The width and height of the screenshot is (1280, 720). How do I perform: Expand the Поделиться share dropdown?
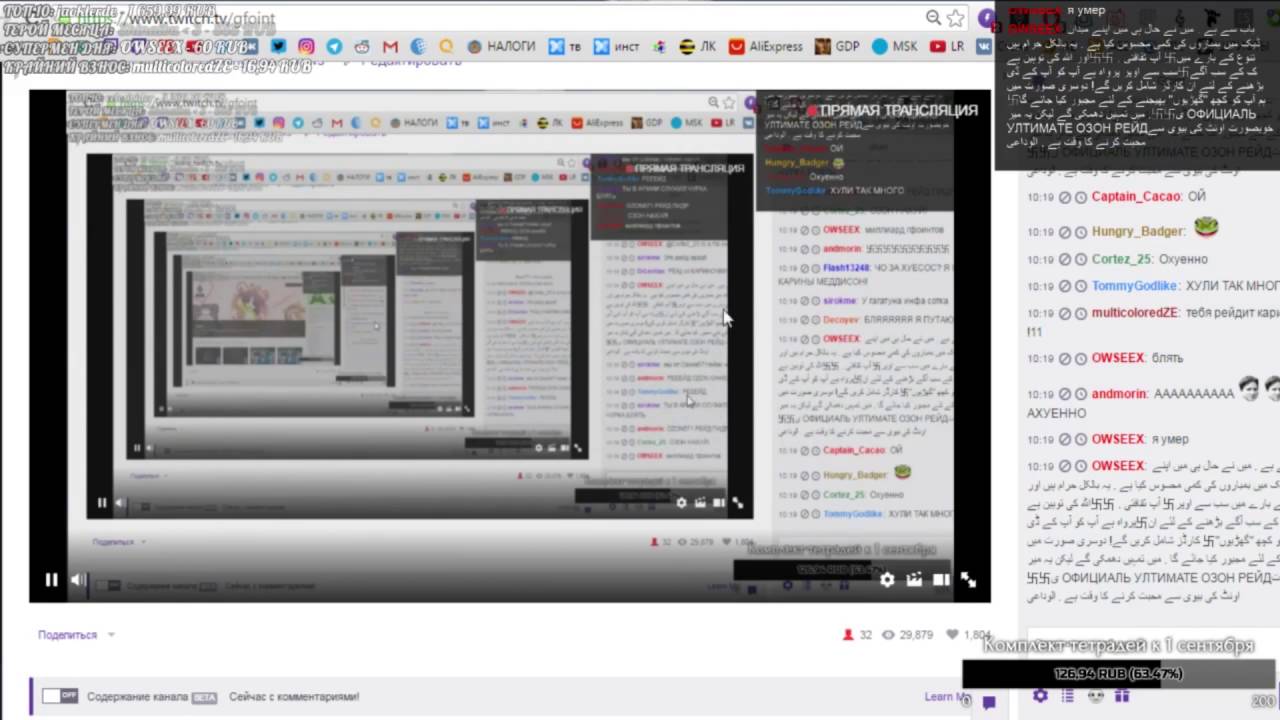pos(77,635)
